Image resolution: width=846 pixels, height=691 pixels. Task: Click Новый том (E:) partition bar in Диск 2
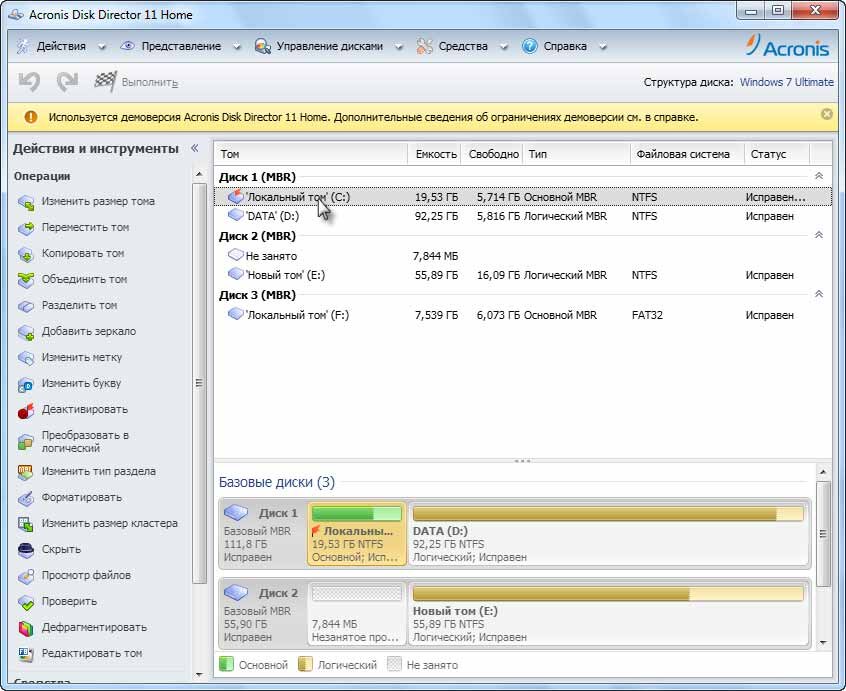pyautogui.click(x=608, y=593)
